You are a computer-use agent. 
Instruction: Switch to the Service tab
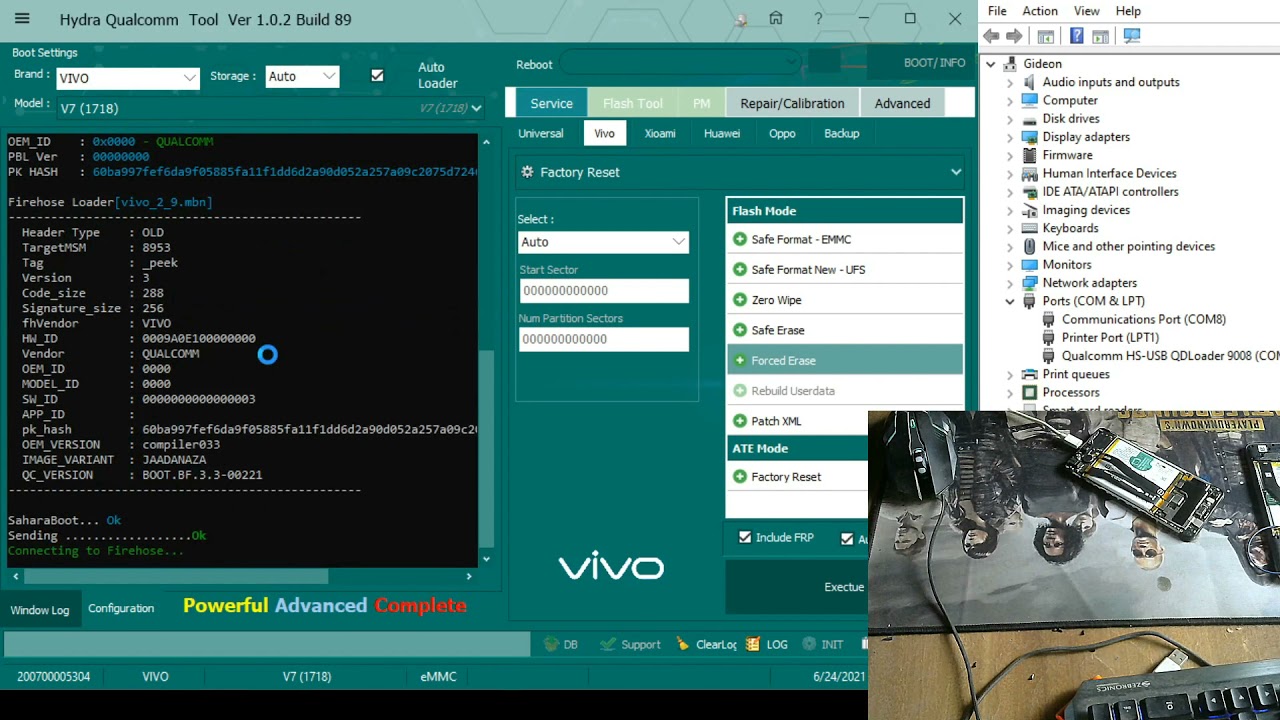pyautogui.click(x=551, y=103)
